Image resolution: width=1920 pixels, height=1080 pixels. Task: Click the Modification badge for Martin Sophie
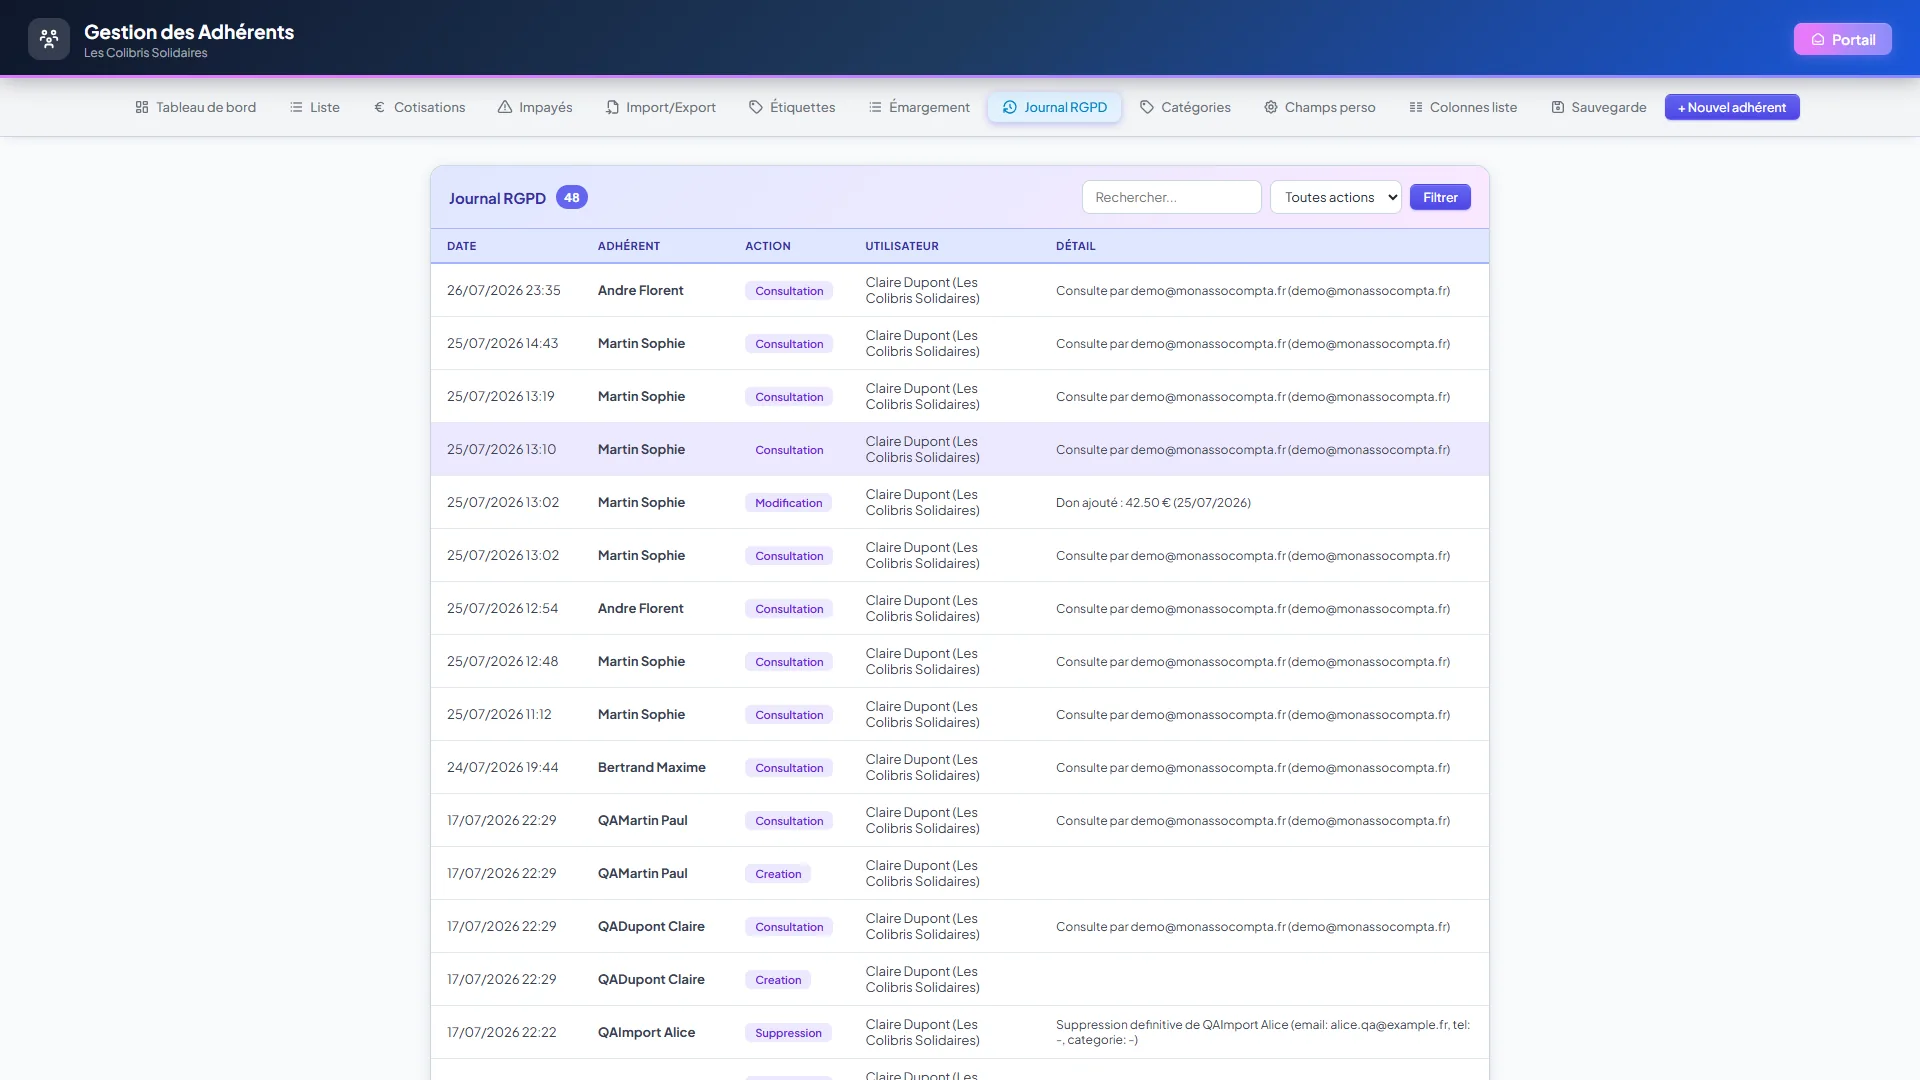[788, 503]
